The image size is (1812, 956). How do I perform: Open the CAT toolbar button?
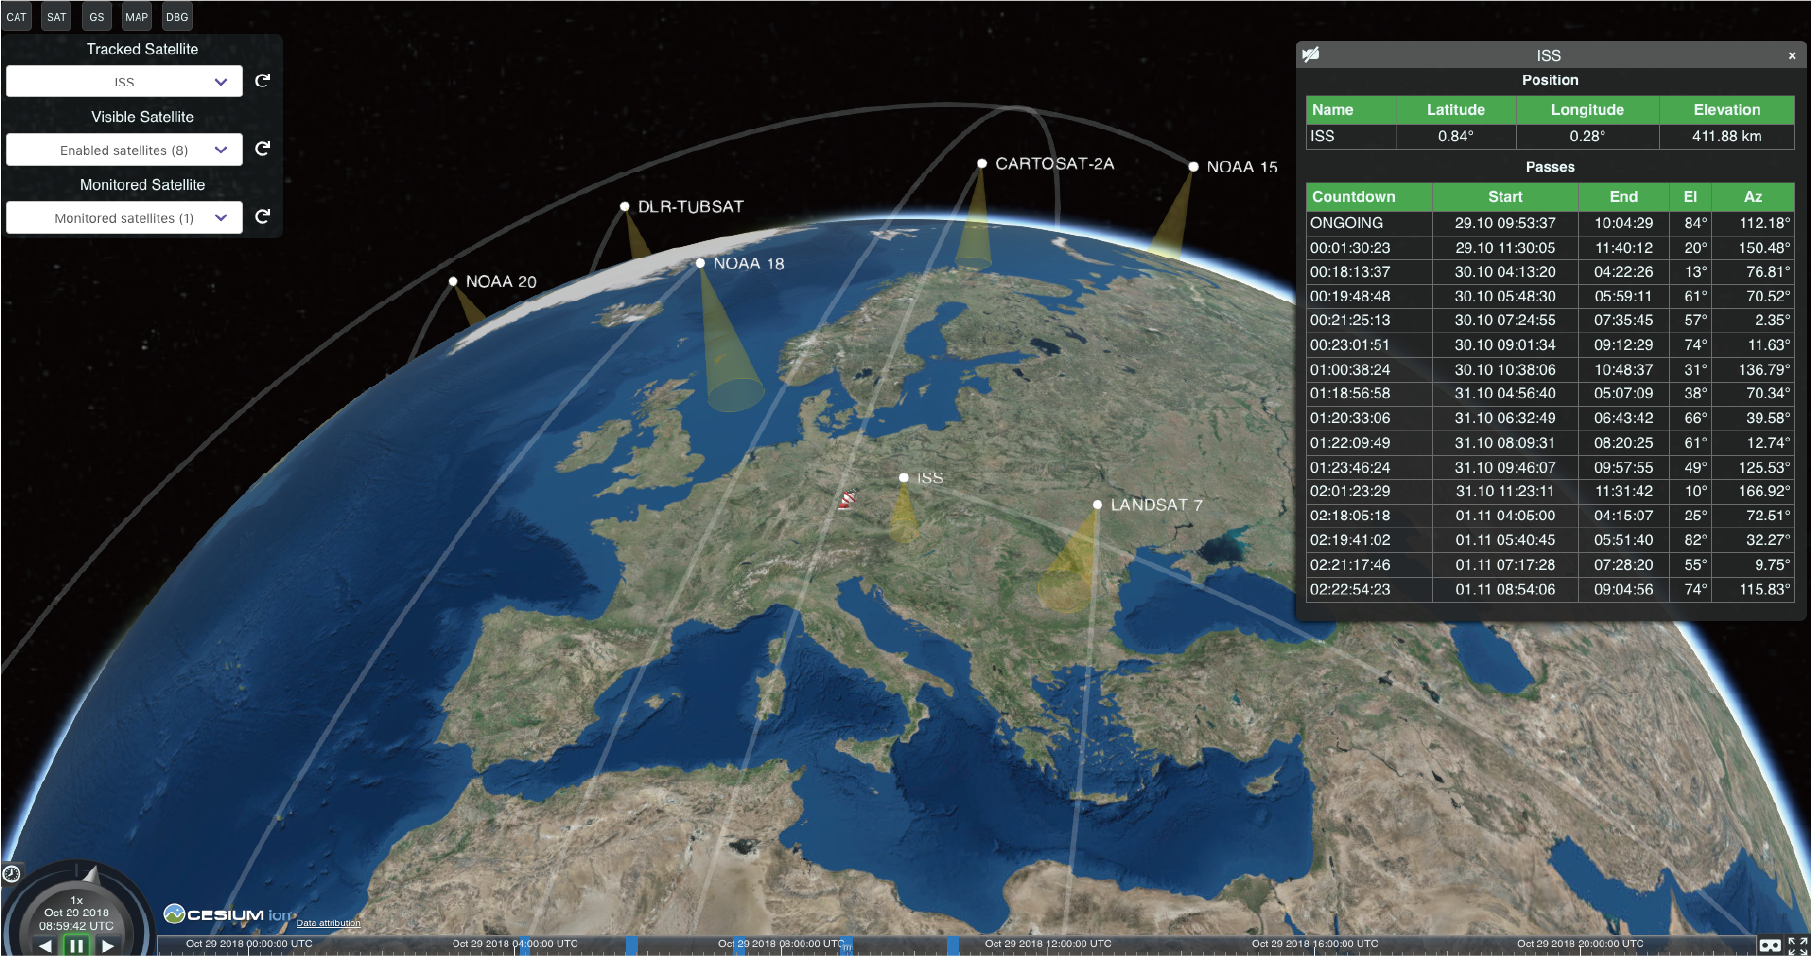[17, 17]
